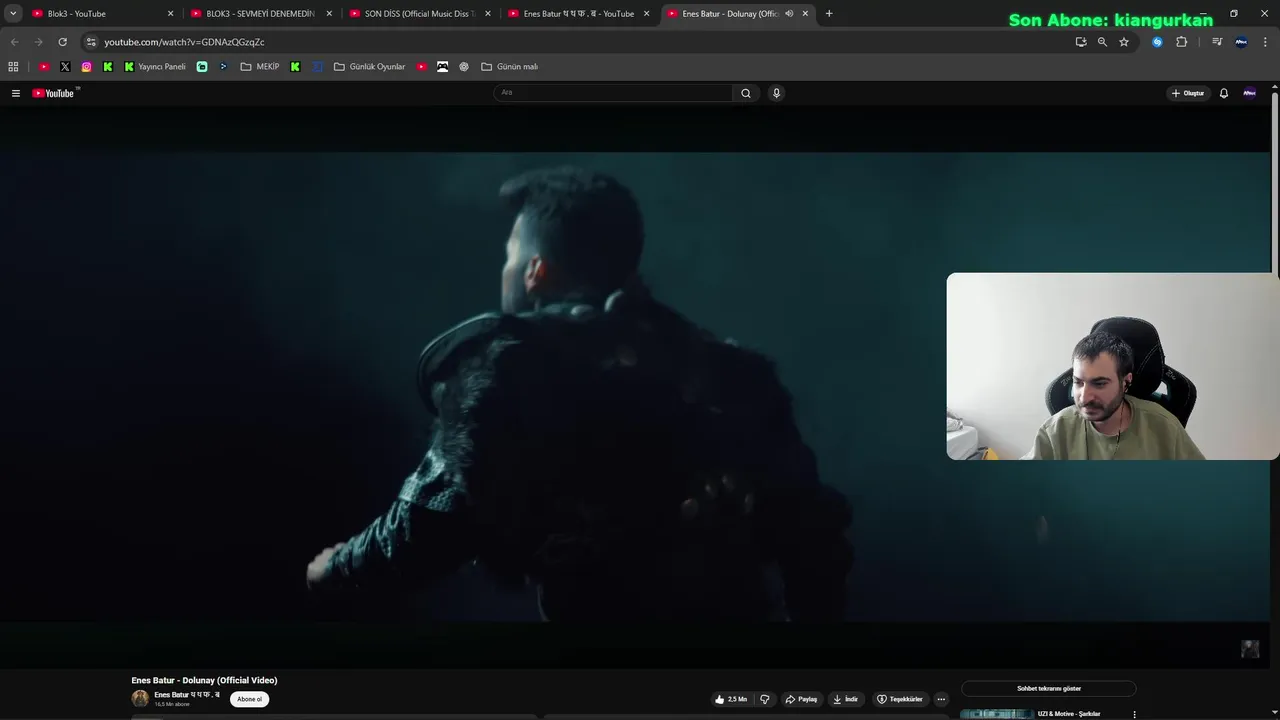Open more actions menu beside Teşekkürler
This screenshot has width=1280, height=720.
[x=941, y=699]
